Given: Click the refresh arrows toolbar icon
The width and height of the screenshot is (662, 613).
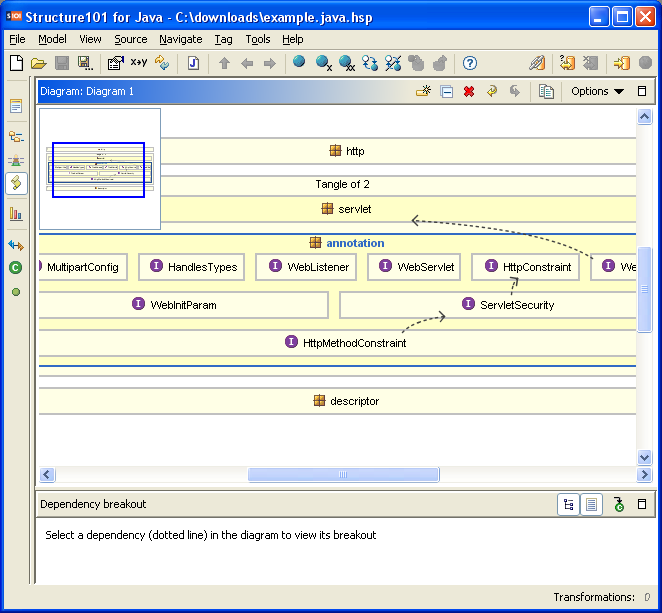Looking at the screenshot, I should 162,63.
